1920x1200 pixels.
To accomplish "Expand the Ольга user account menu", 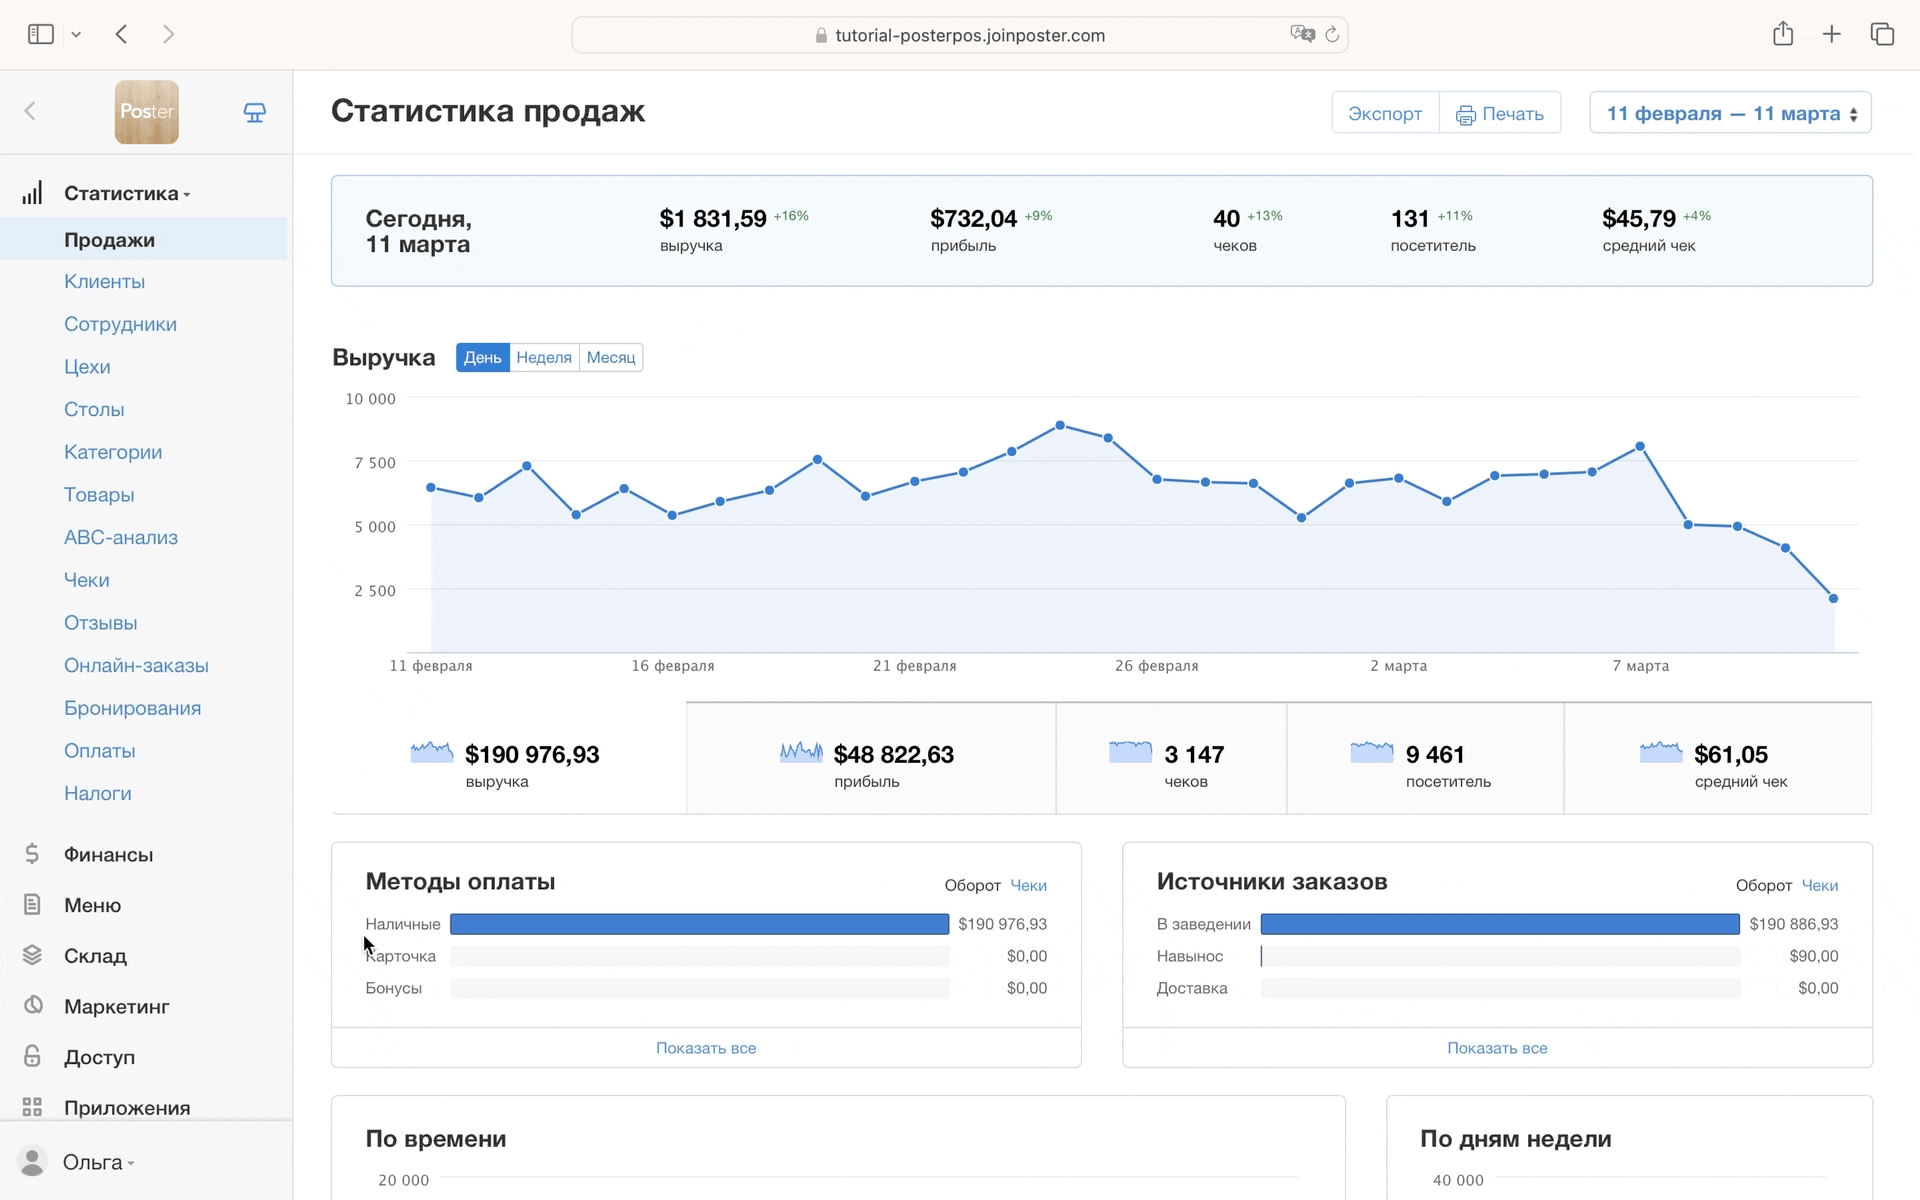I will (x=97, y=1162).
